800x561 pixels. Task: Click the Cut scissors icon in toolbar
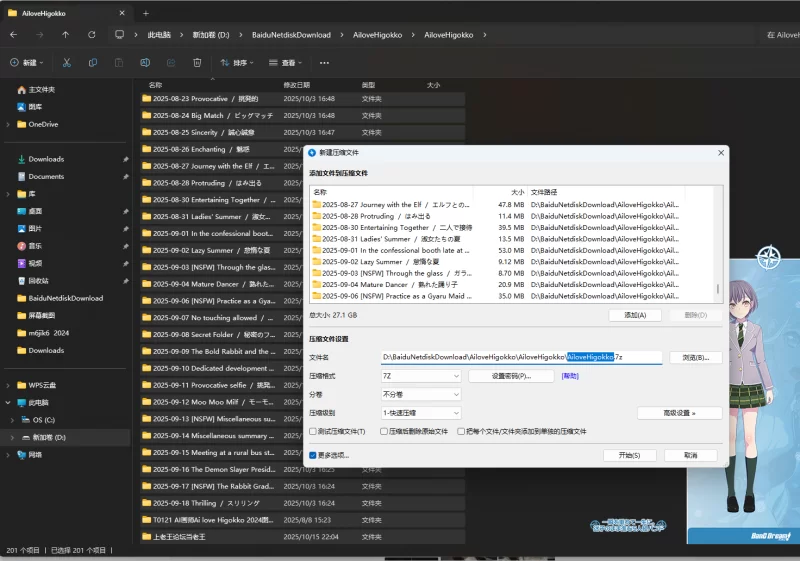[66, 62]
